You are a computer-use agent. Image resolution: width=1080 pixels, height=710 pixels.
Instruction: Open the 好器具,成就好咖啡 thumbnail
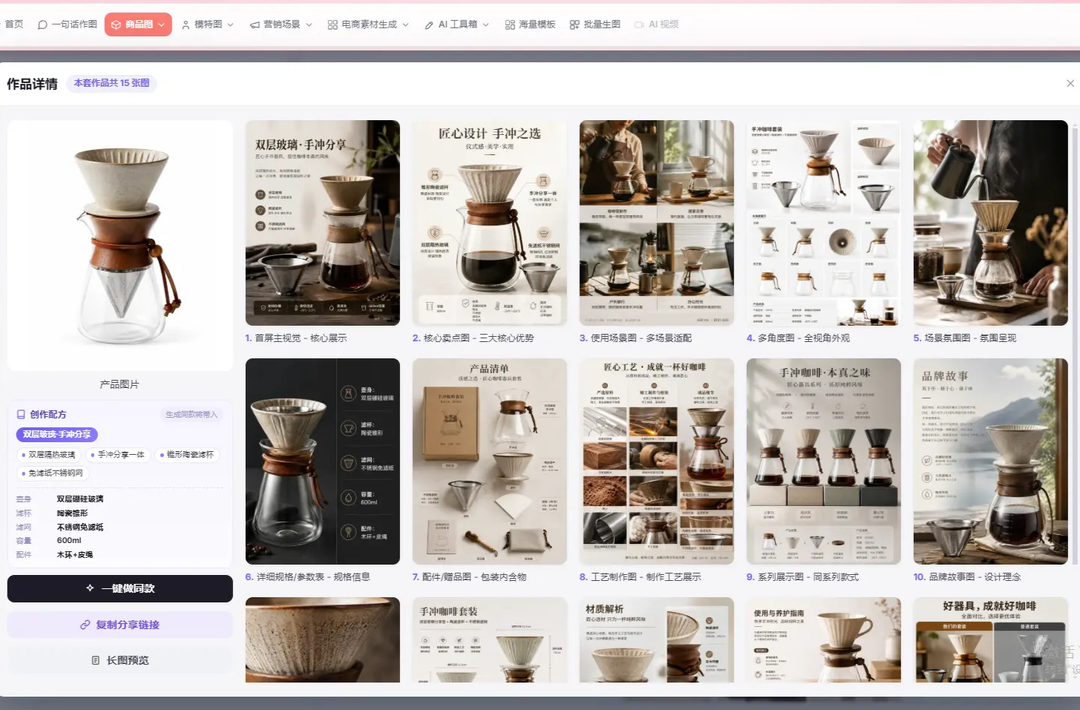[990, 640]
